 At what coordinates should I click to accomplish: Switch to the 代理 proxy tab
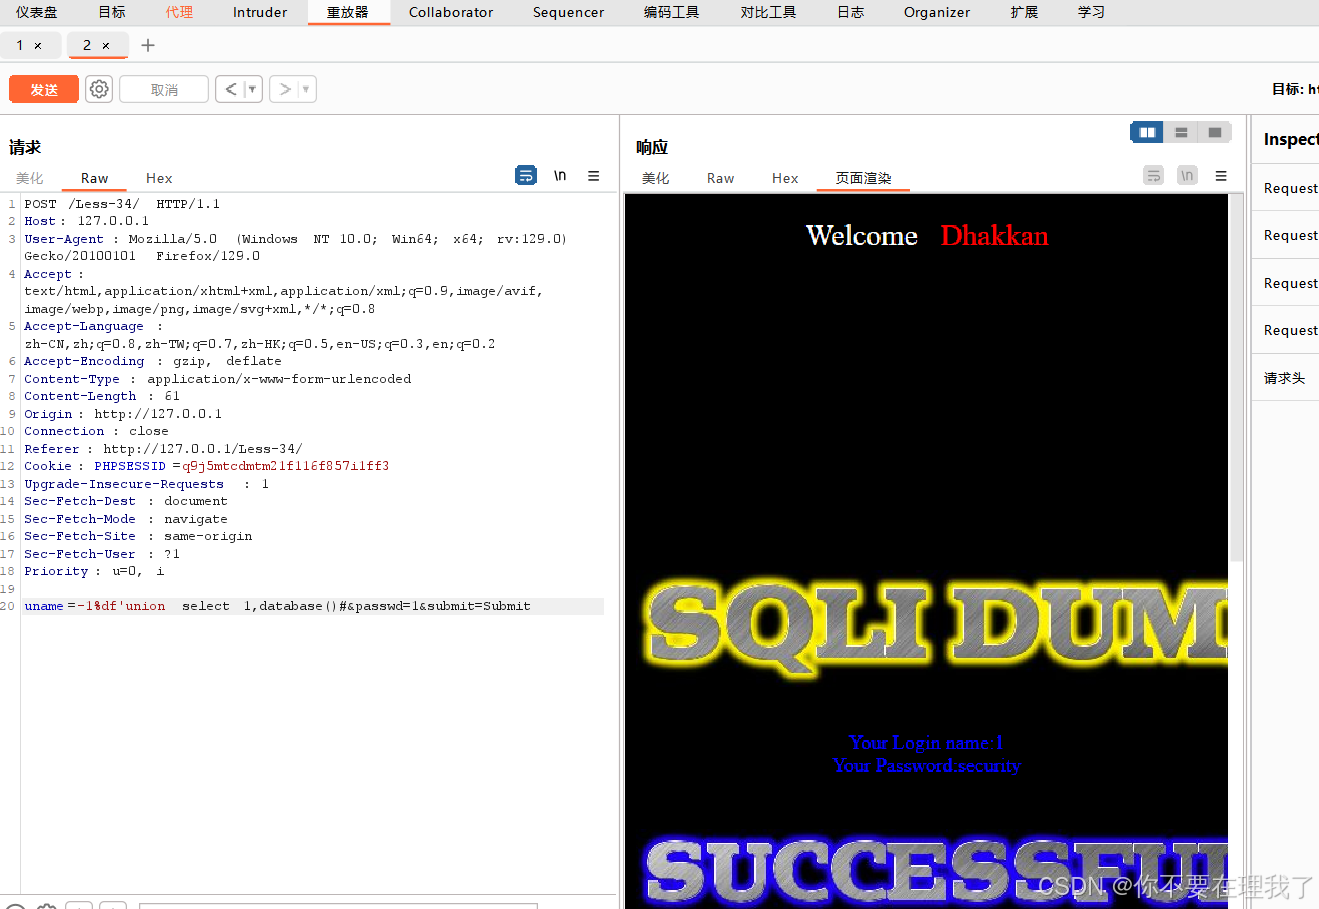[180, 12]
